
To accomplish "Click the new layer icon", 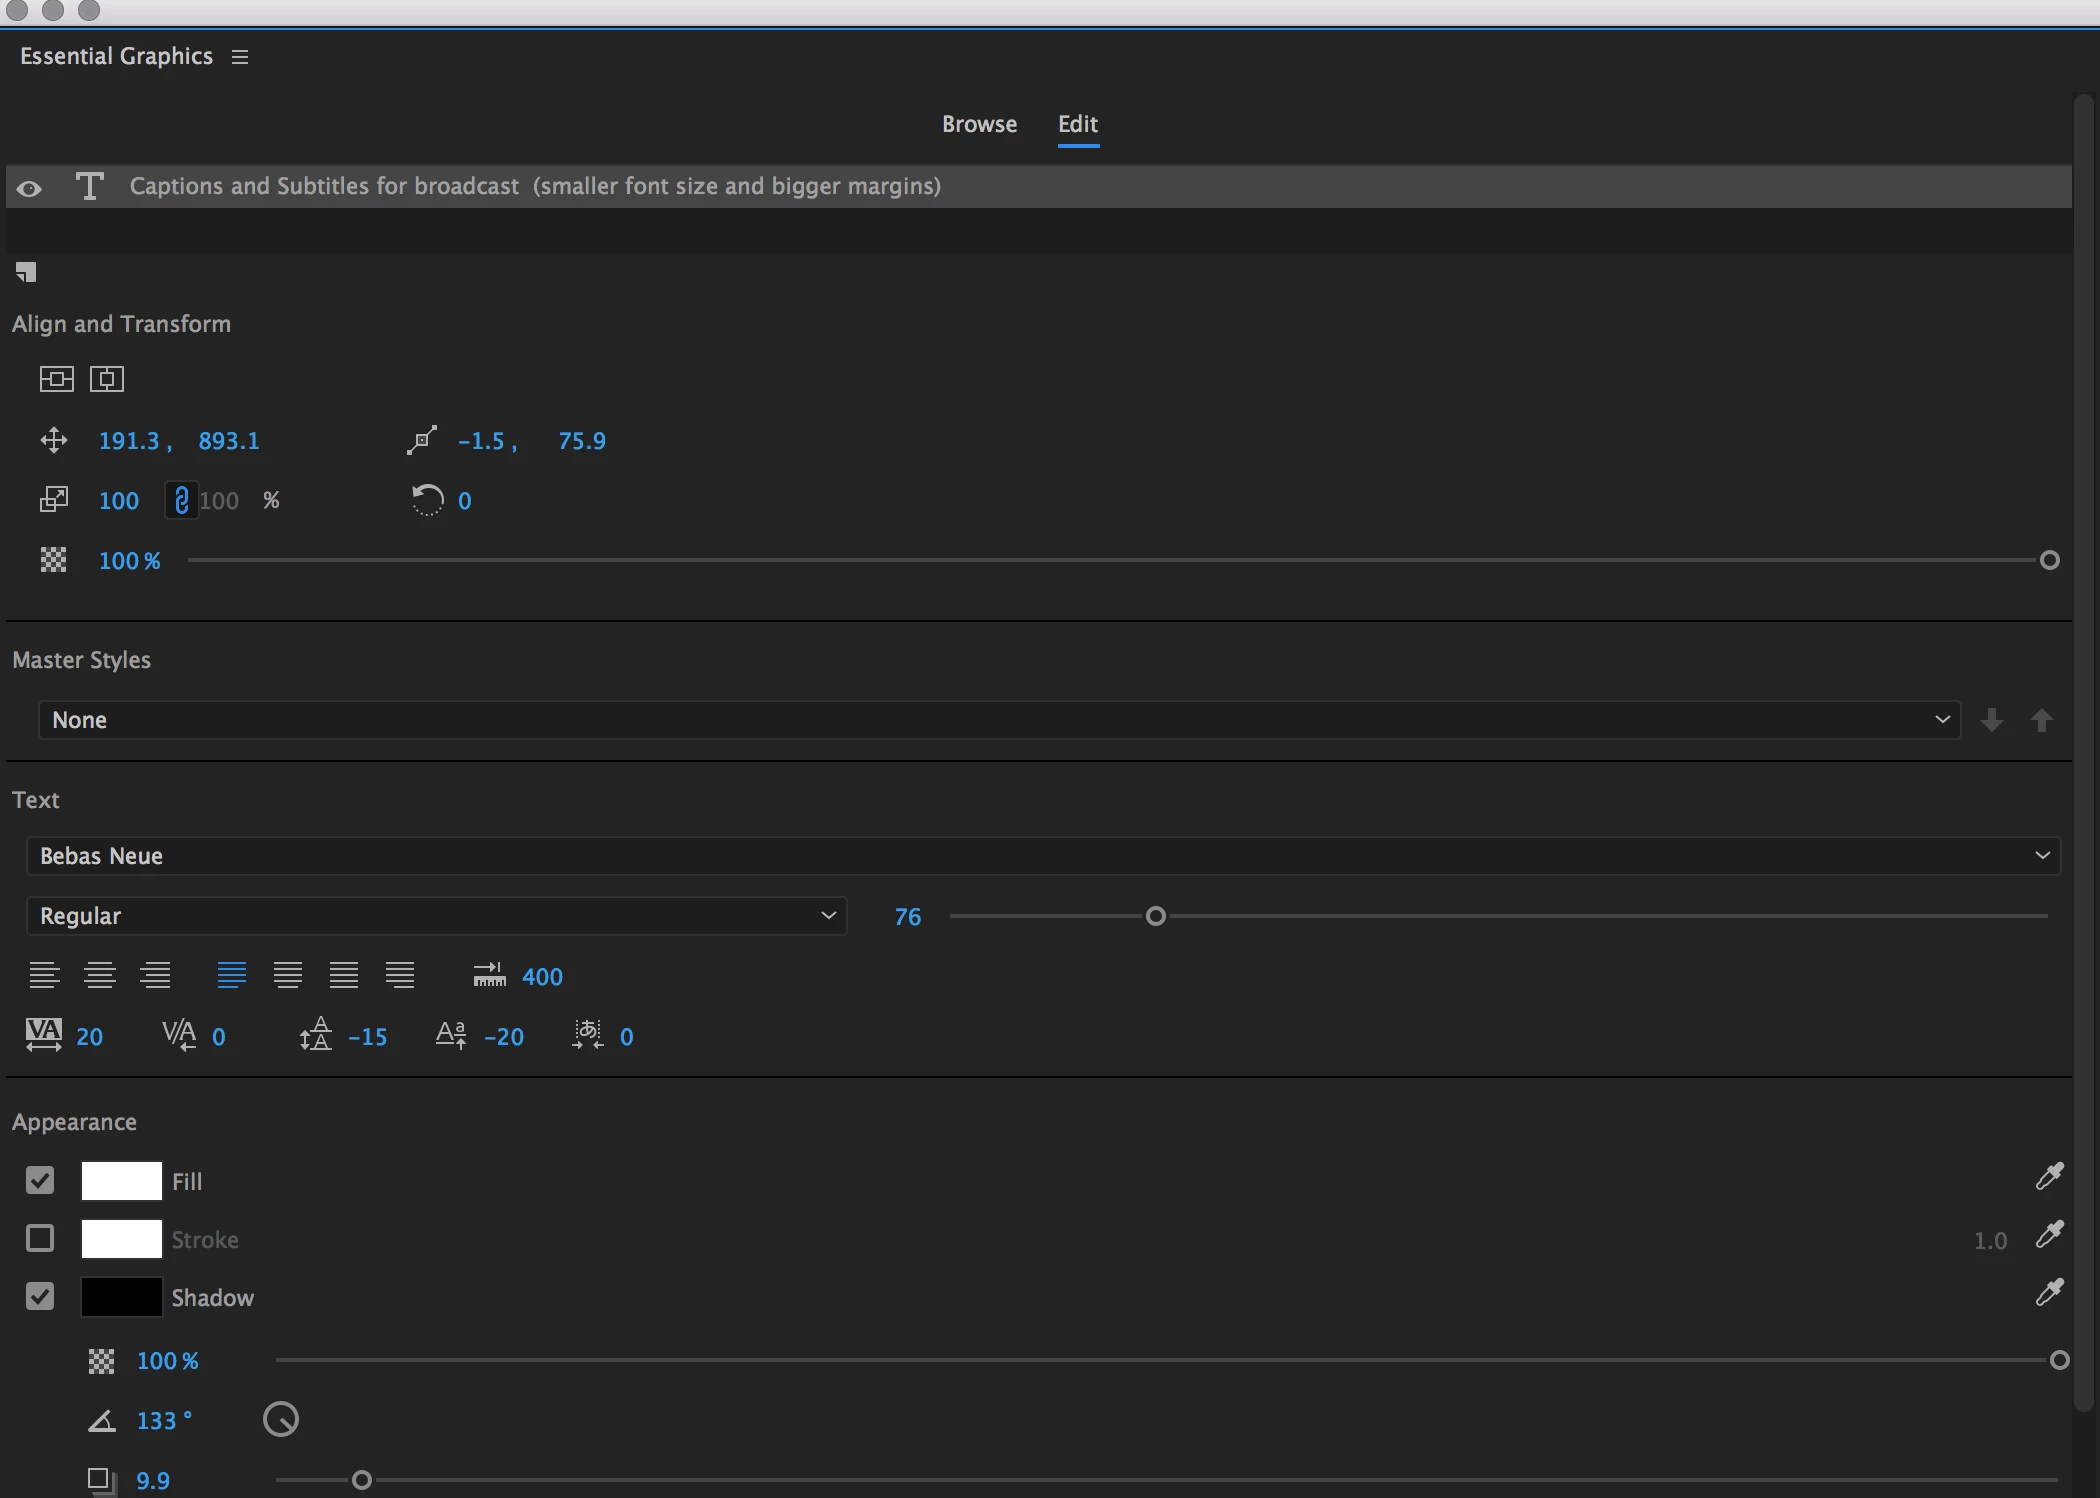I will [26, 272].
